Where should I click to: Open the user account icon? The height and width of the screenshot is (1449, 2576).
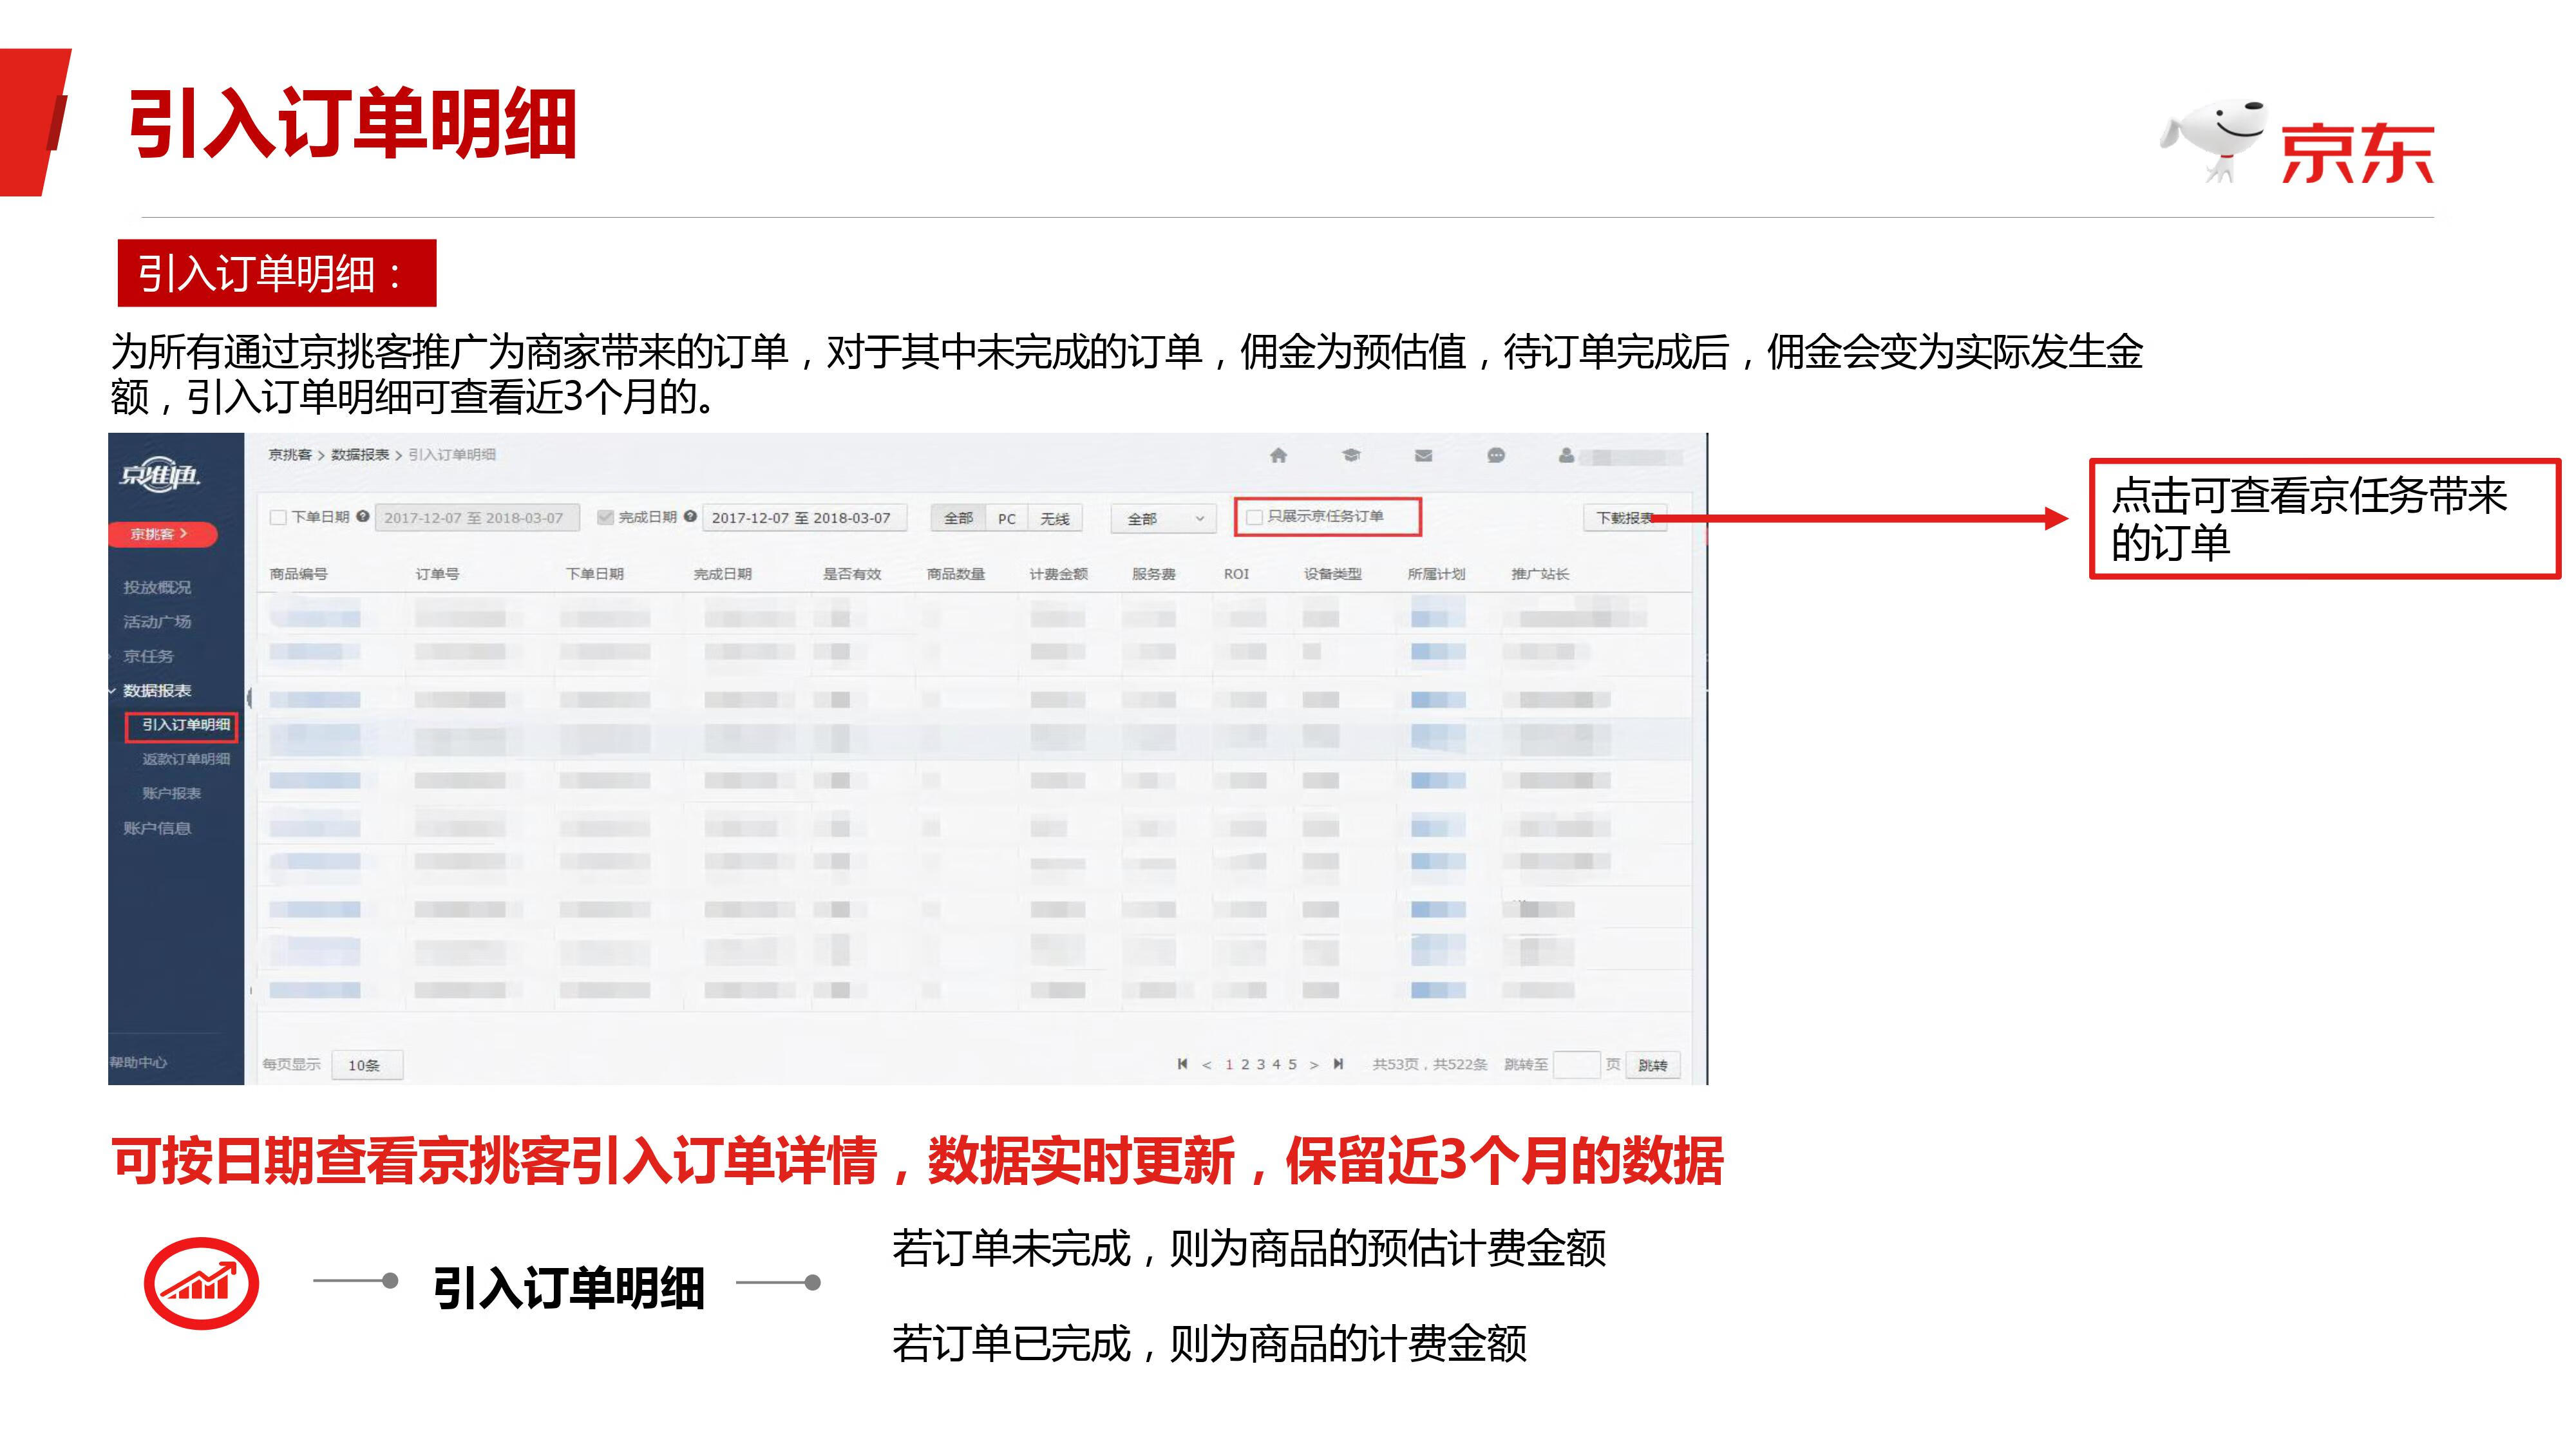click(1566, 456)
